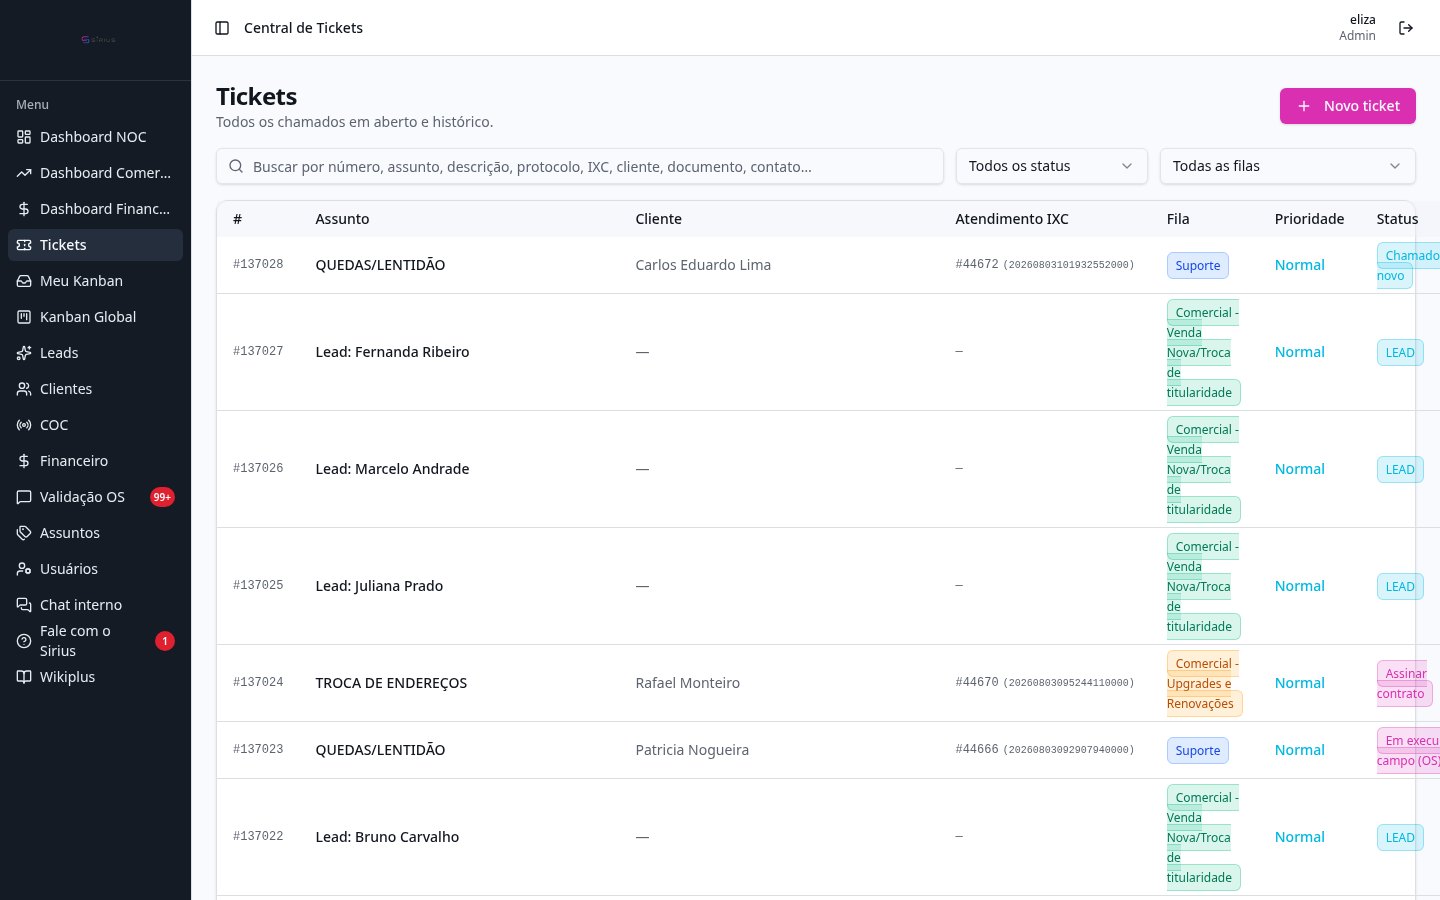This screenshot has width=1440, height=900.
Task: Click the Prioridade column header
Action: coord(1309,219)
